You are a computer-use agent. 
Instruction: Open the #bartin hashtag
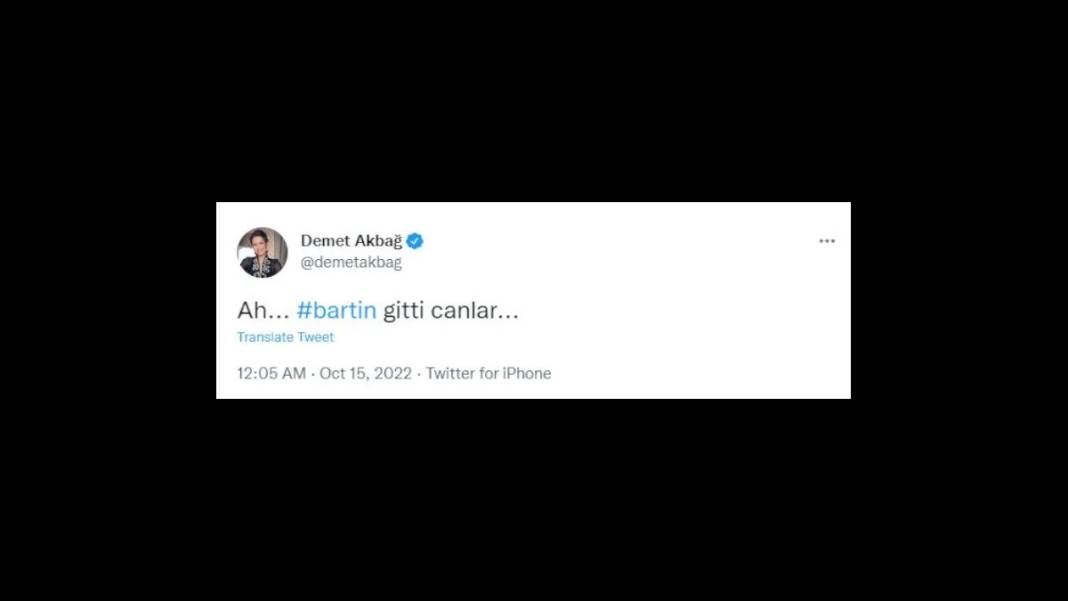[336, 310]
